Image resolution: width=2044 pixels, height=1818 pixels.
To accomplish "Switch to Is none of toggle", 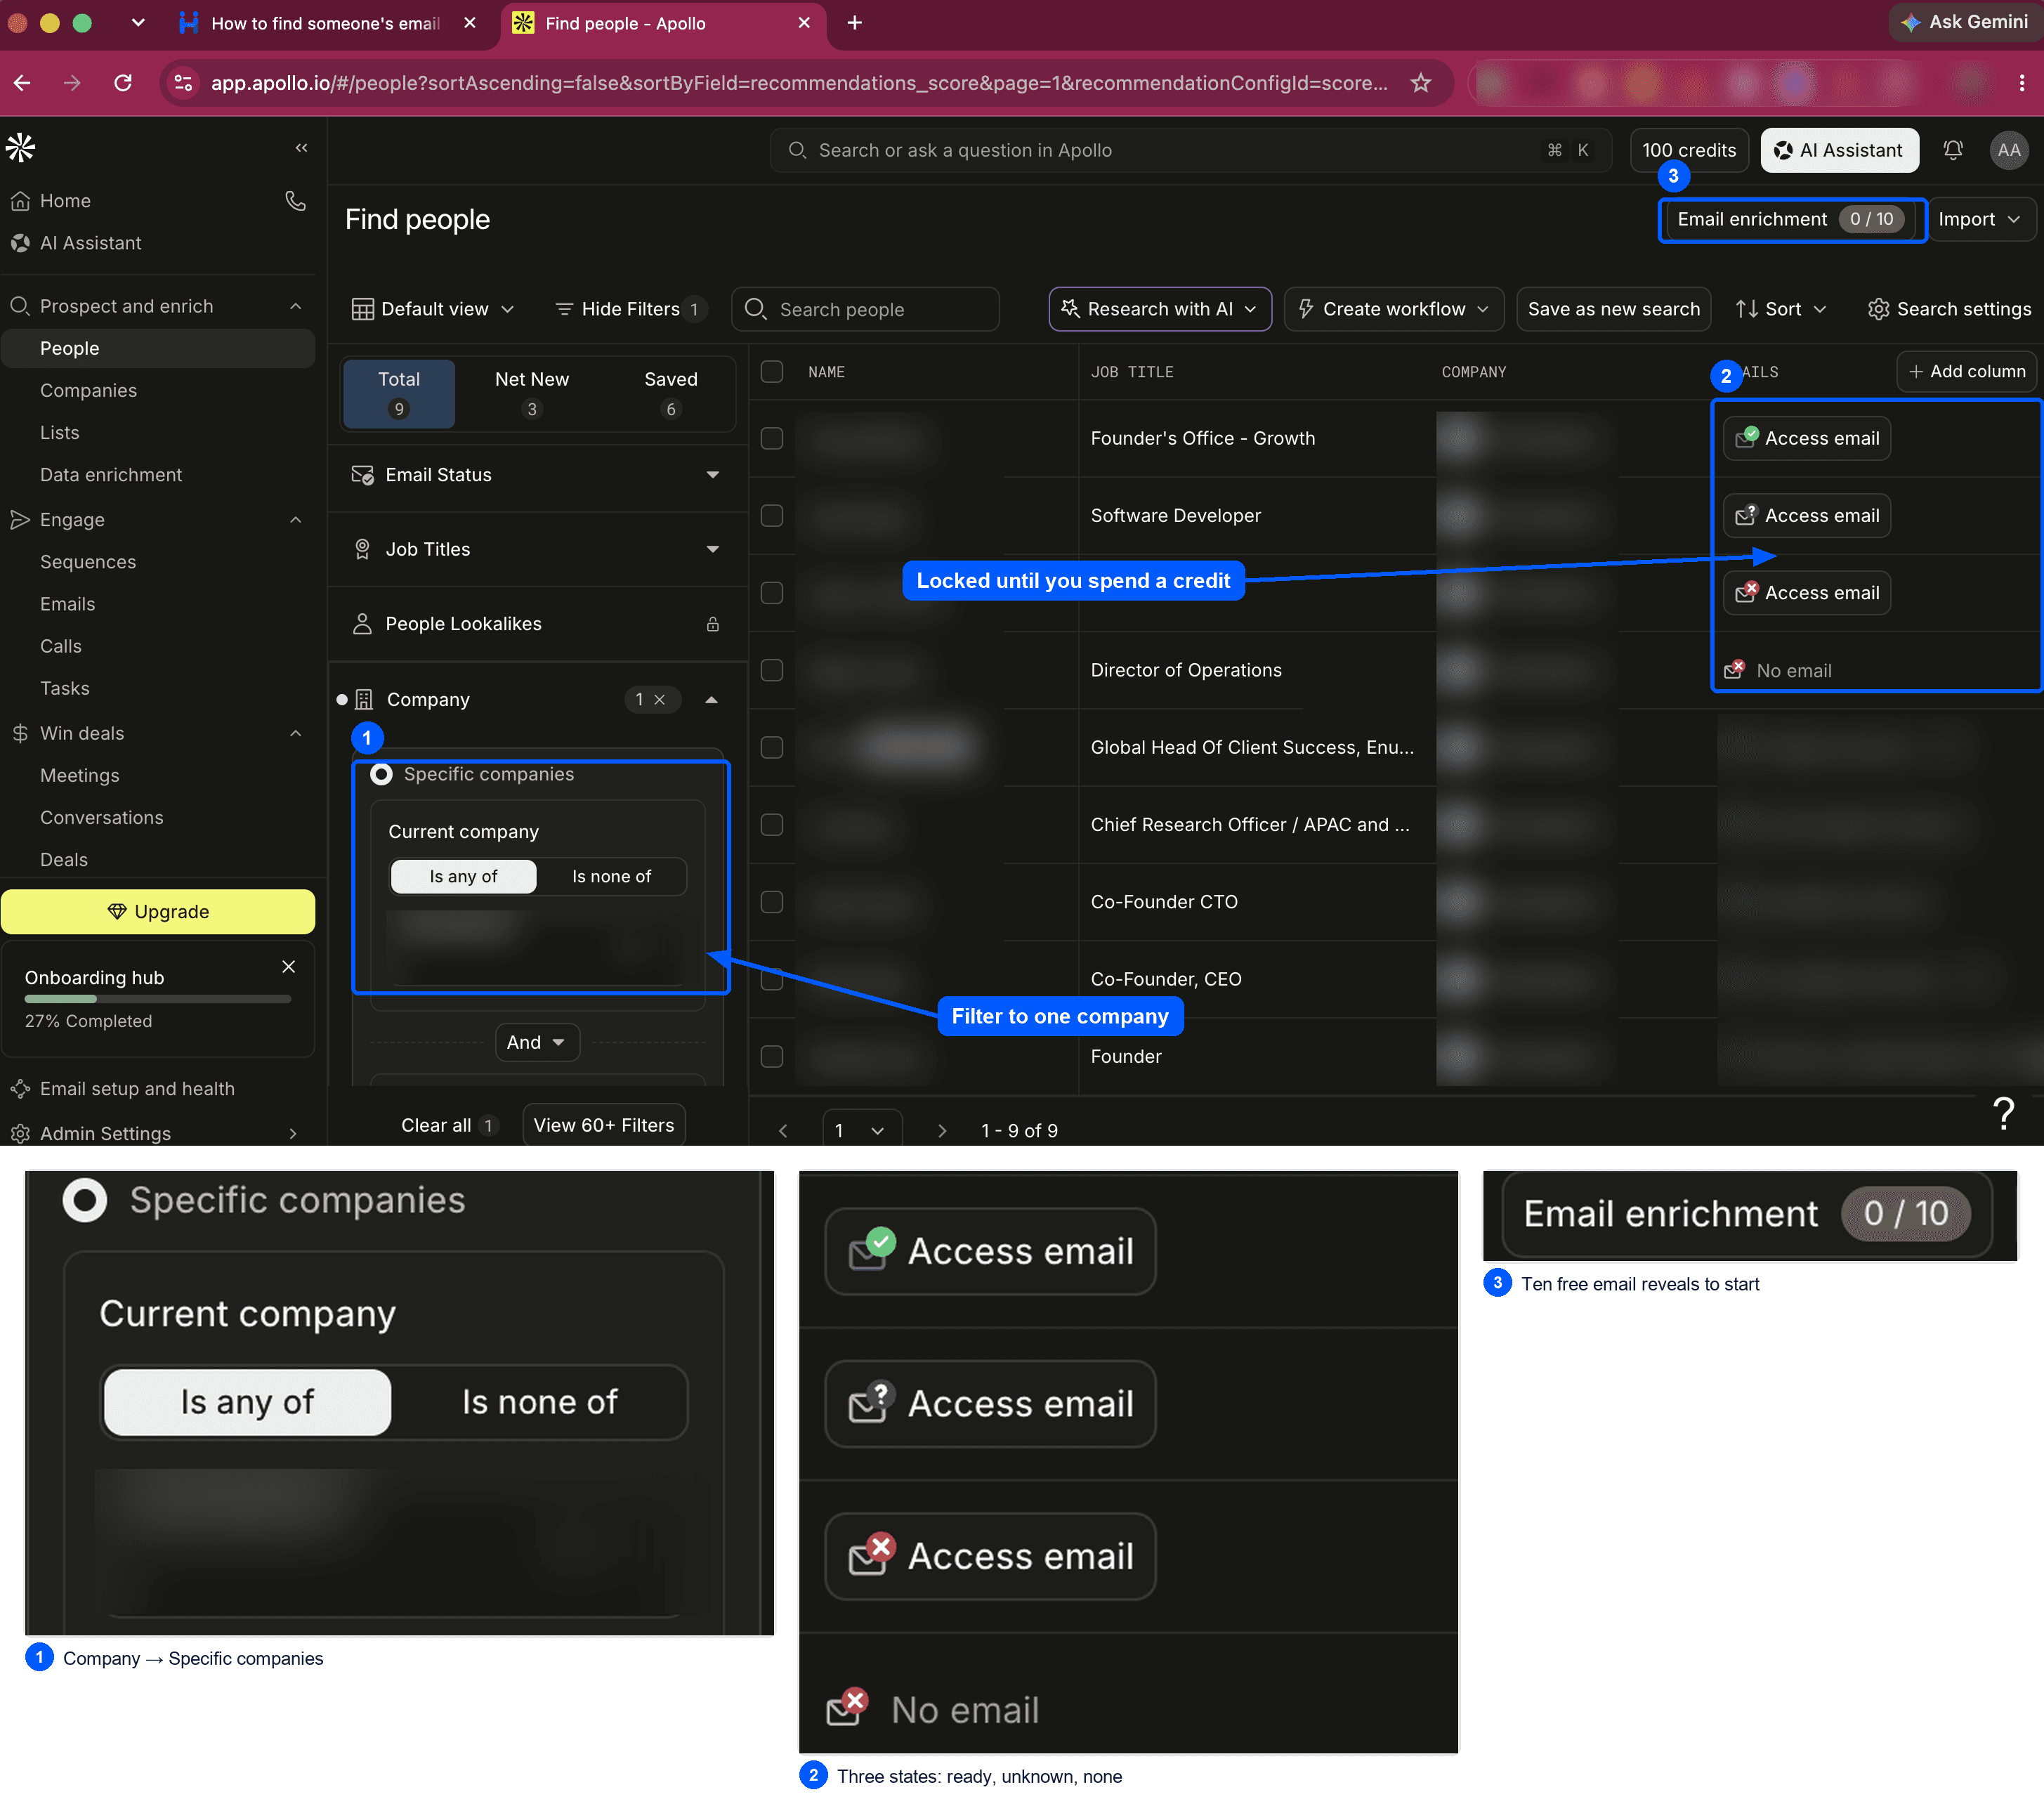I will 611,876.
